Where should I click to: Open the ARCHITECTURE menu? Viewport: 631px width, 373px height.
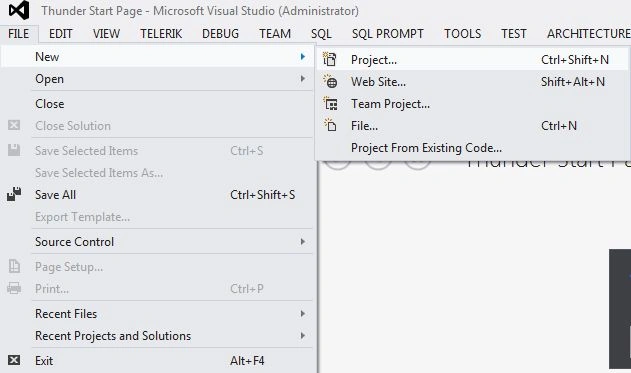(x=588, y=33)
